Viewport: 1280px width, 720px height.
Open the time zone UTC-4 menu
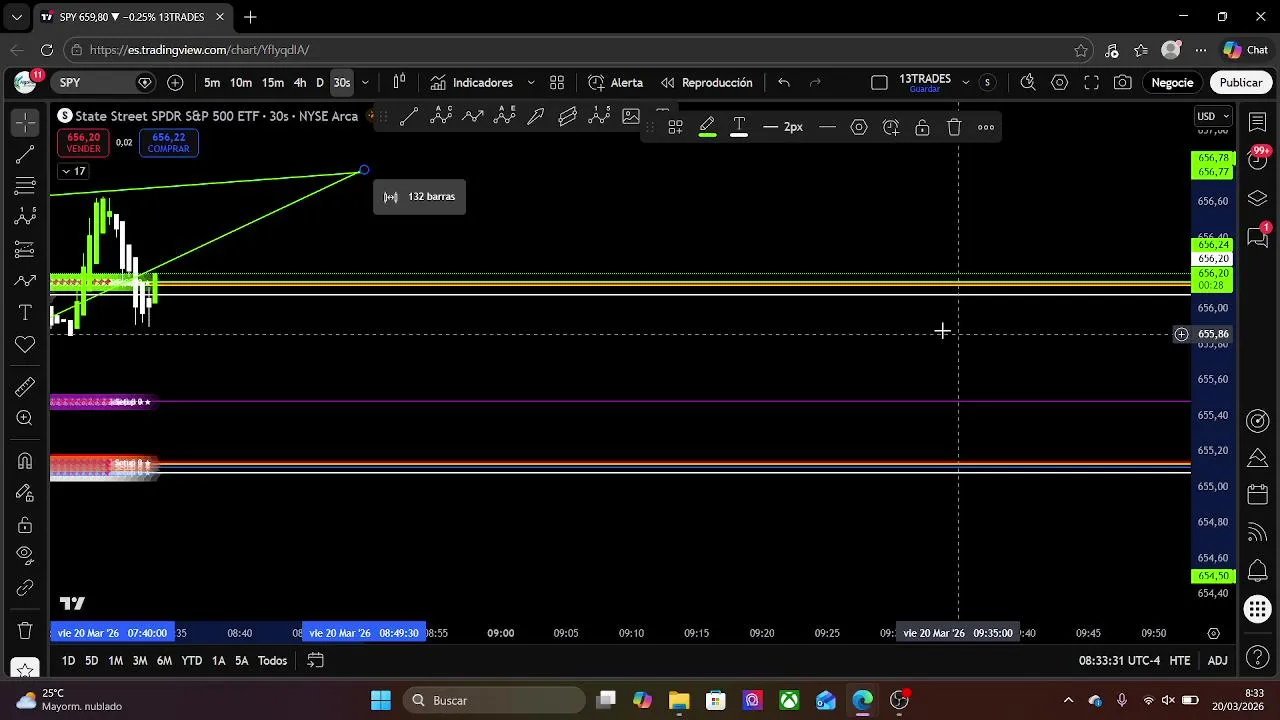pyautogui.click(x=1119, y=660)
